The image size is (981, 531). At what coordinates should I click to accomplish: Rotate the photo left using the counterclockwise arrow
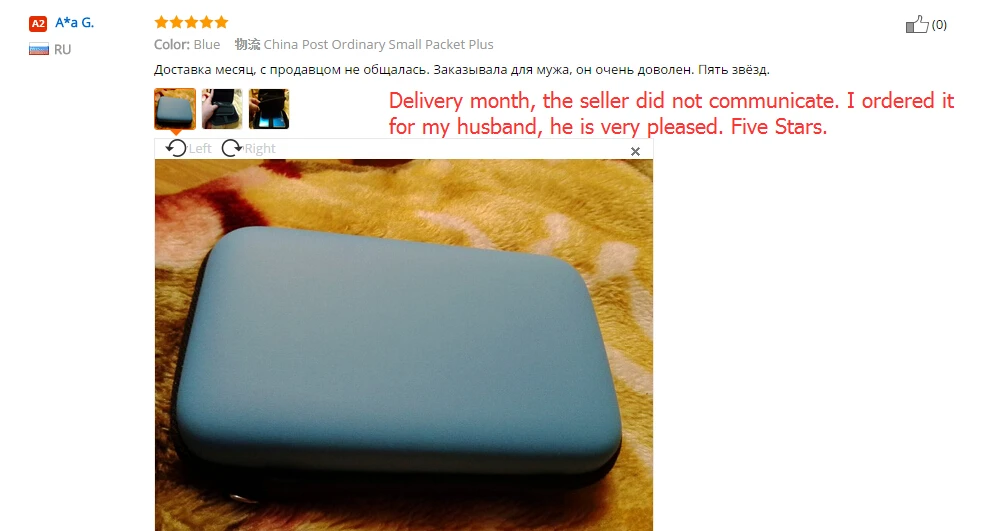click(176, 148)
